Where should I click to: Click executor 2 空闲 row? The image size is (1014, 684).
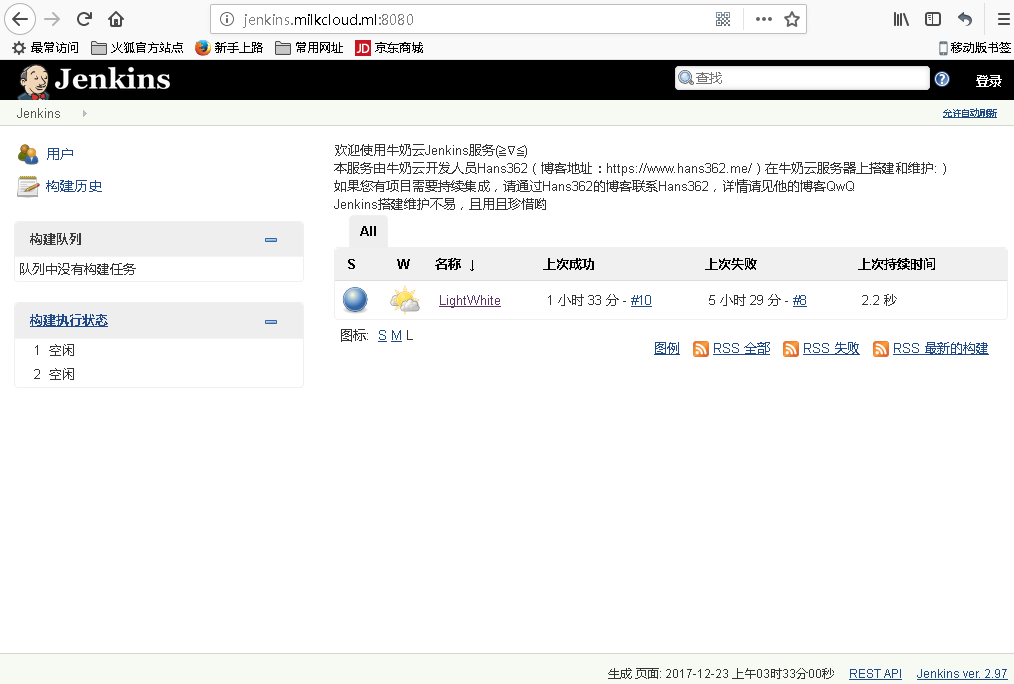(x=158, y=374)
